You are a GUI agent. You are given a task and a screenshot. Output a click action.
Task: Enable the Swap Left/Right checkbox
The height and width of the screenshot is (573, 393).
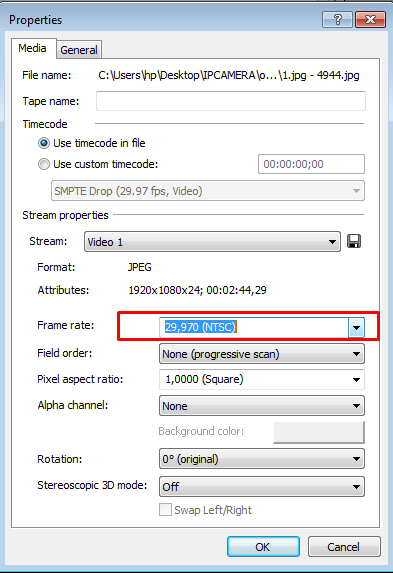coord(165,509)
